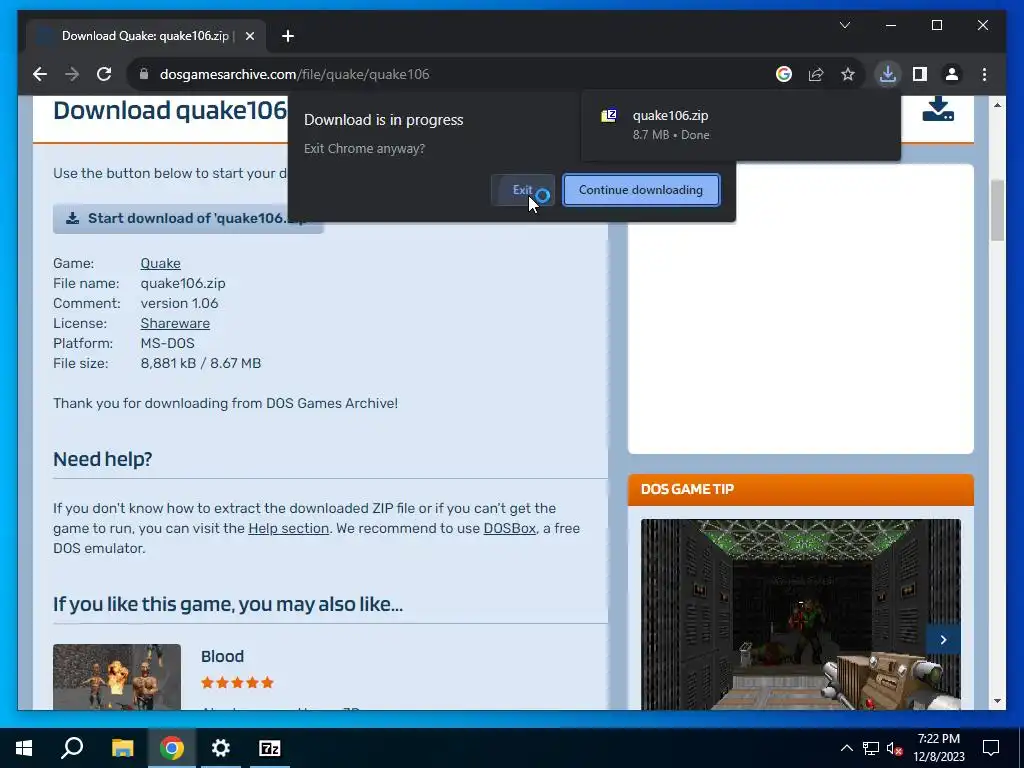Click Exit in download dialog
Screen dimensions: 1024x768
(522, 190)
